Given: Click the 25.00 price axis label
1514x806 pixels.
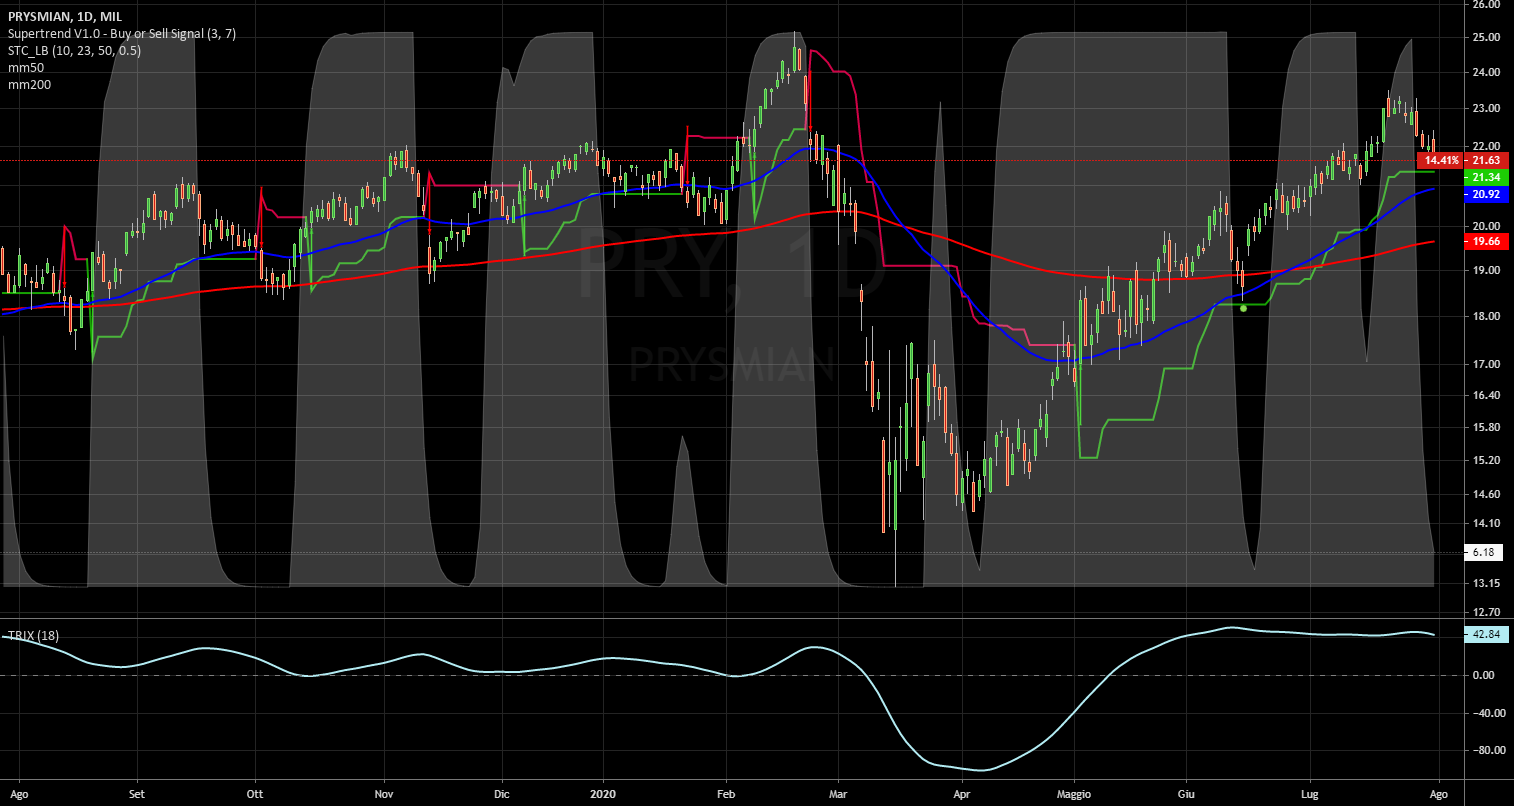Looking at the screenshot, I should click(x=1486, y=37).
